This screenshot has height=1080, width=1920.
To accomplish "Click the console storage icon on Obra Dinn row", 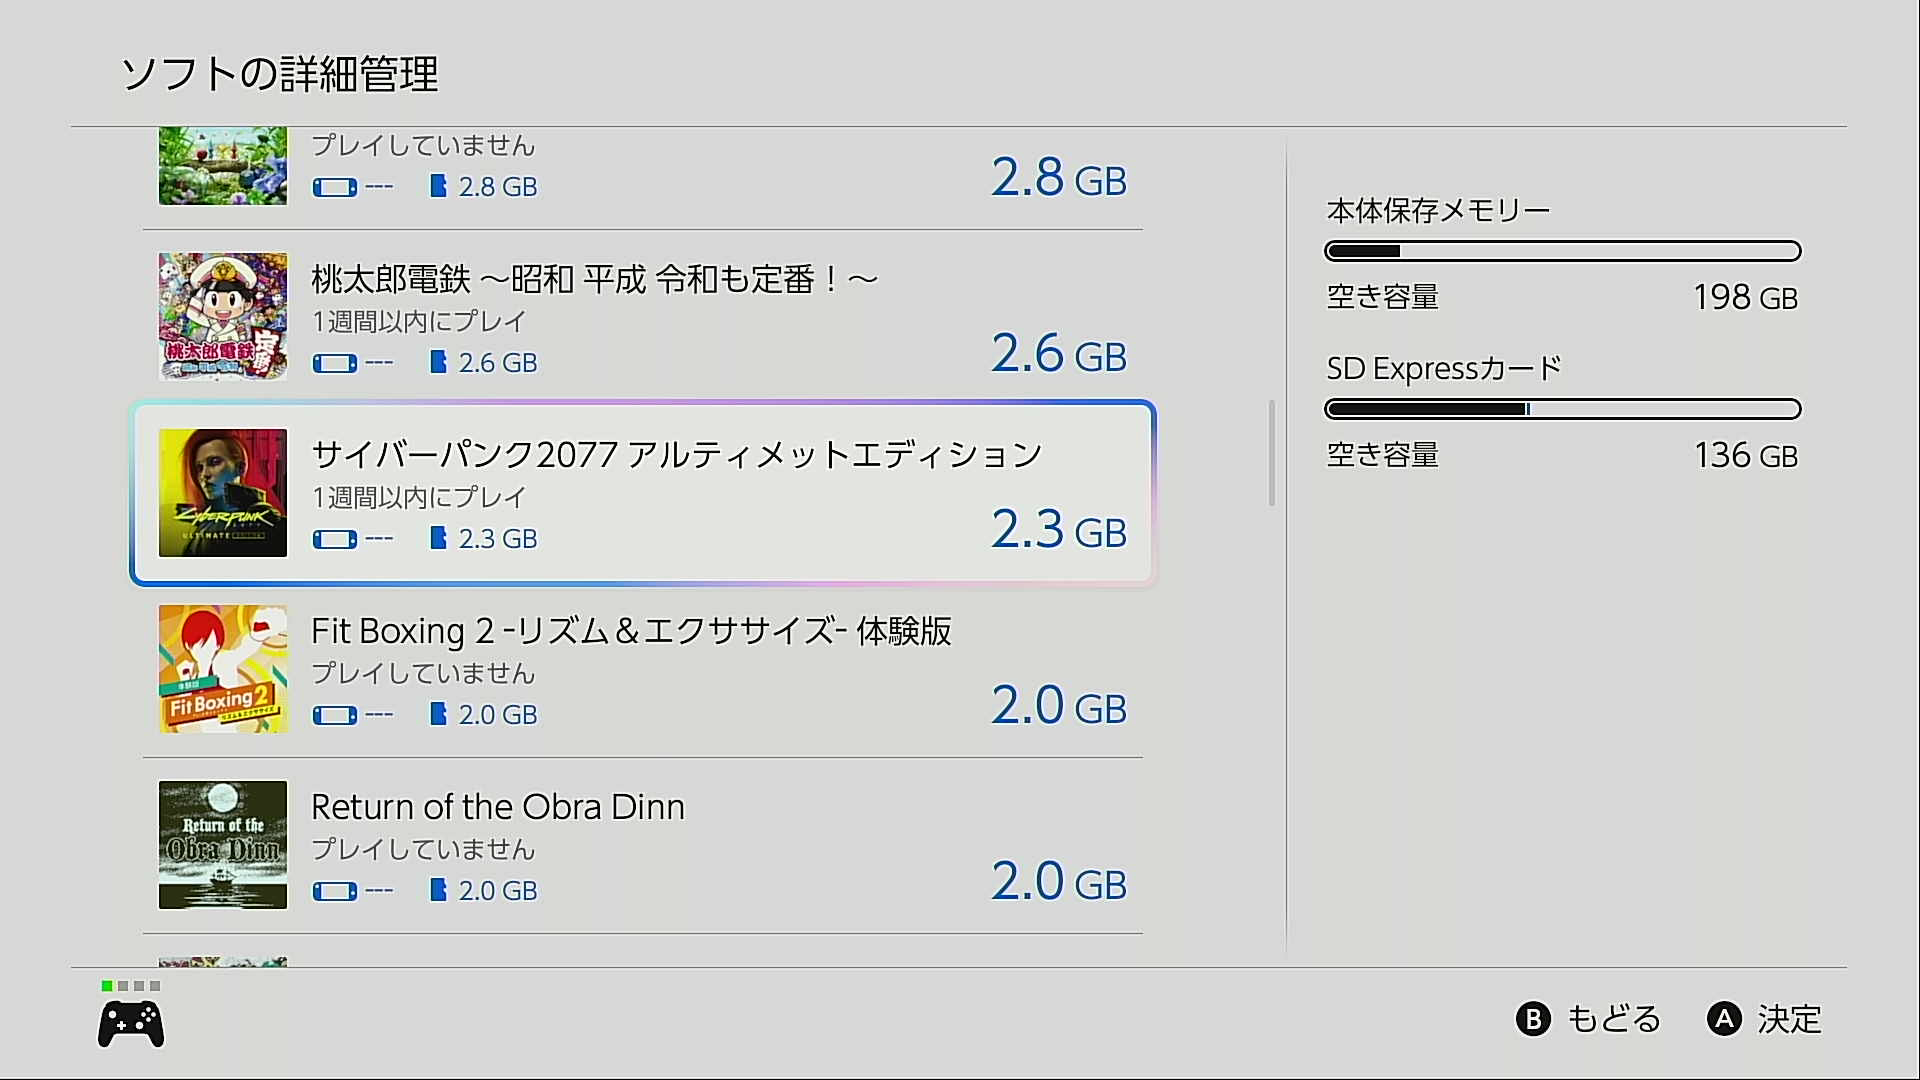I will click(335, 891).
